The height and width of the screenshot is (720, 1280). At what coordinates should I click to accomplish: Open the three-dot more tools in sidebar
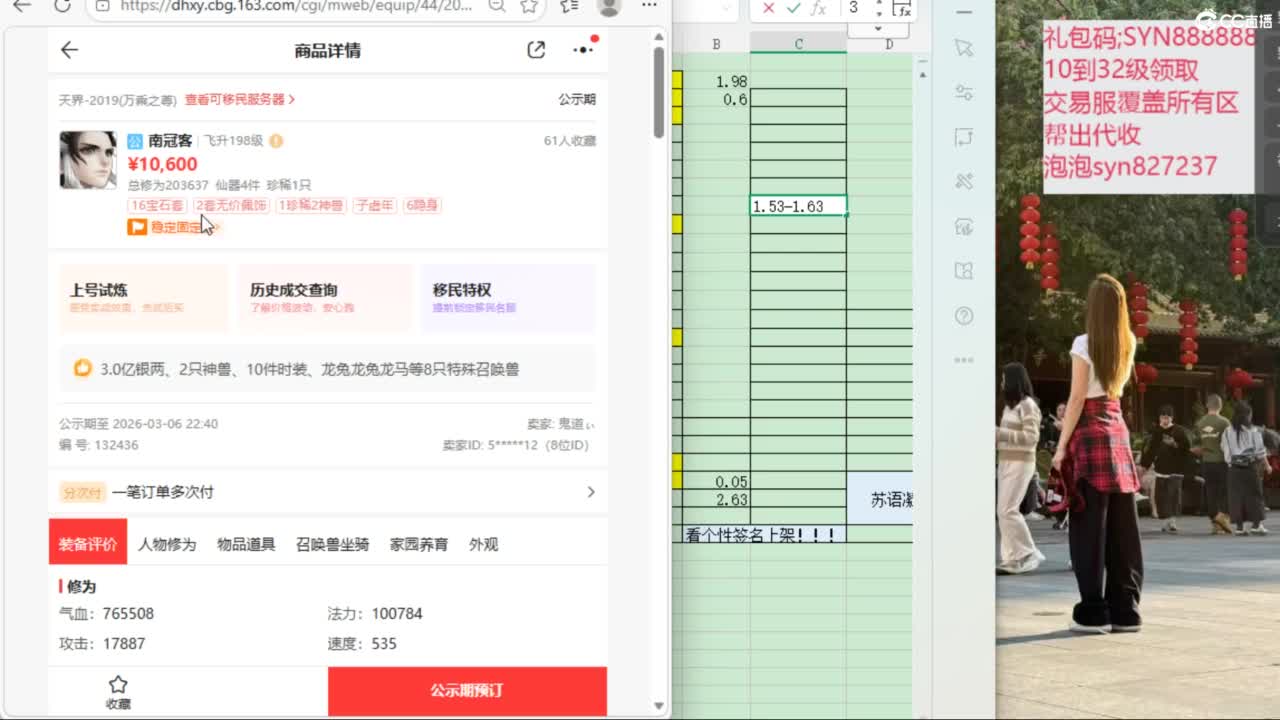point(963,360)
